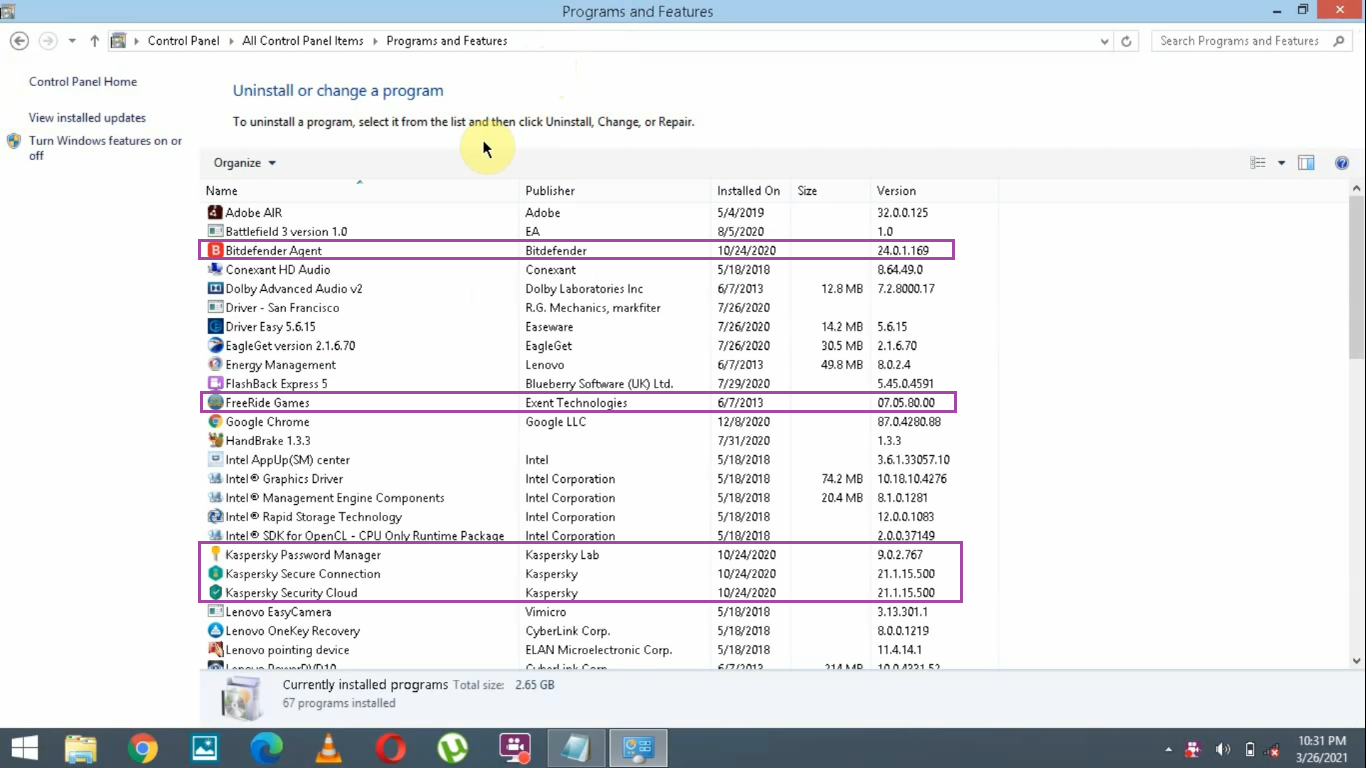Screen dimensions: 1366x768
Task: Expand the All Control Panel Items breadcrumb arrow
Action: coord(375,41)
